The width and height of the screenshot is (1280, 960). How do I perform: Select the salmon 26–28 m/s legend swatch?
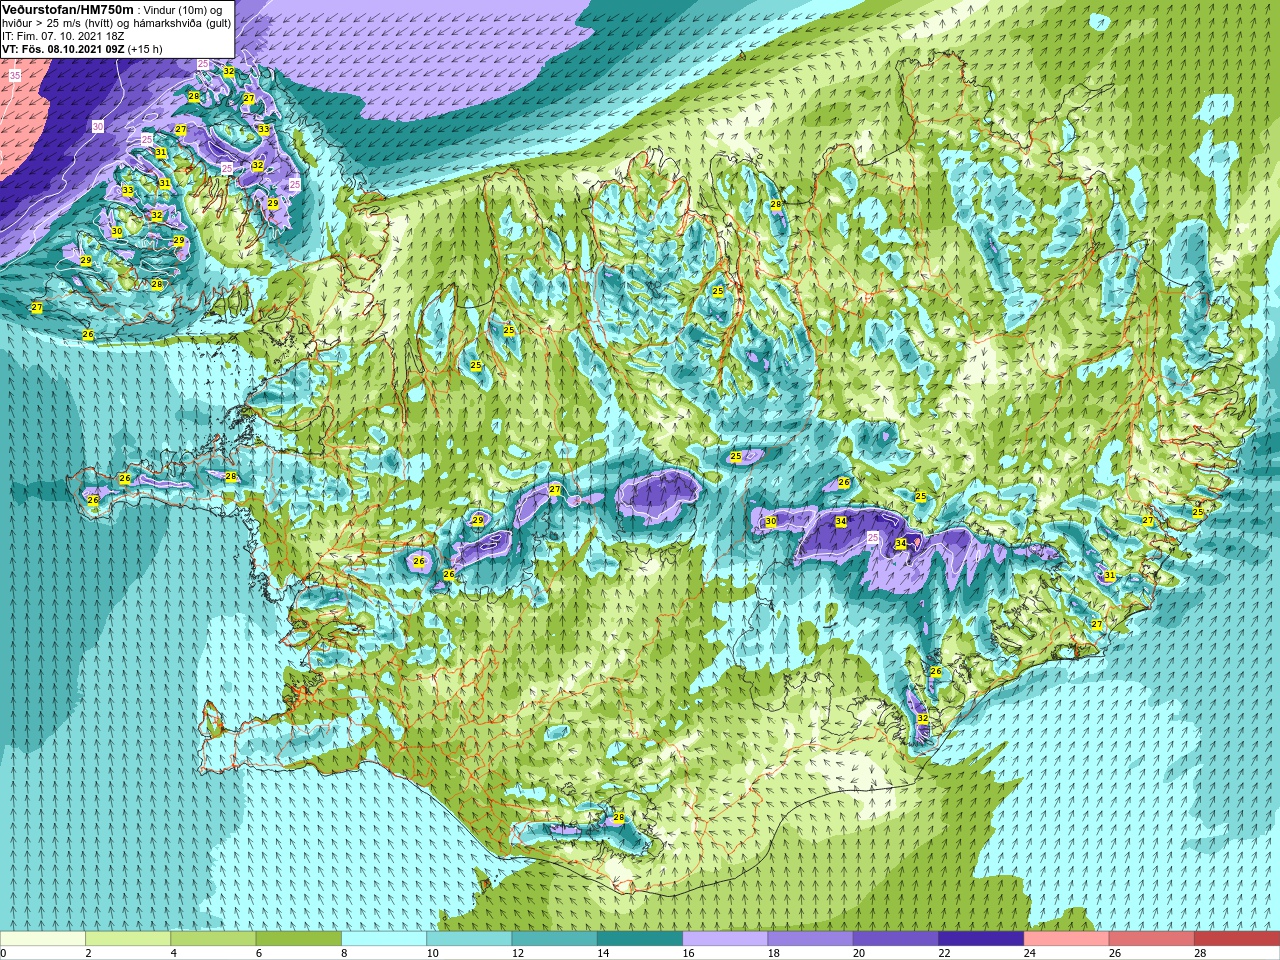click(1151, 939)
